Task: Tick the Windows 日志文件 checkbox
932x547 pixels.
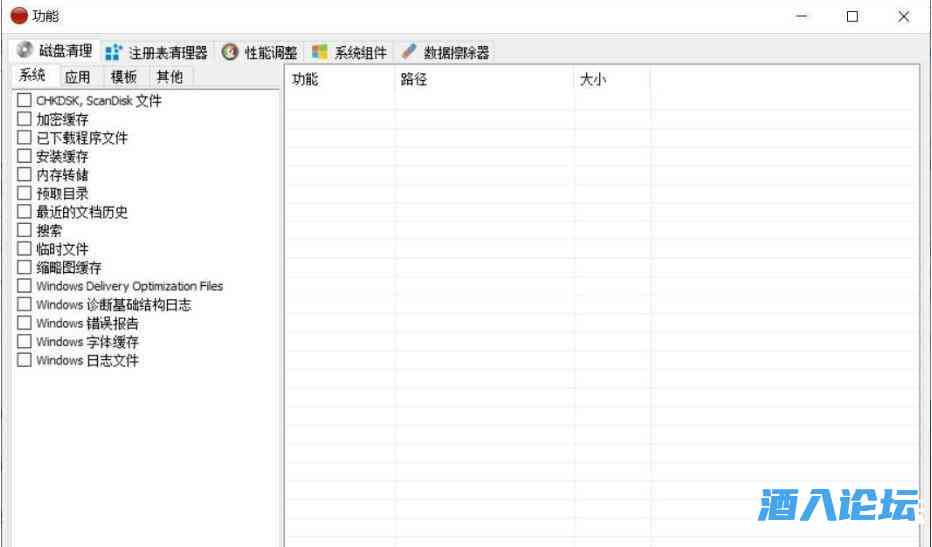Action: pyautogui.click(x=24, y=360)
